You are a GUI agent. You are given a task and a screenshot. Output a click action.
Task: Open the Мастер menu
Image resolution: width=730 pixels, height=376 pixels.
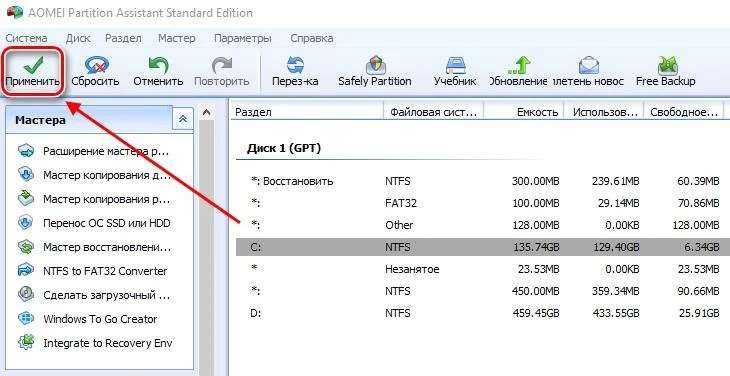[x=177, y=38]
